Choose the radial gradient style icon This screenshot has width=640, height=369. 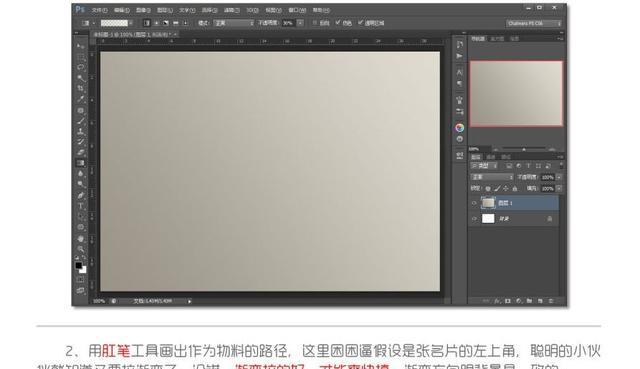(x=156, y=23)
